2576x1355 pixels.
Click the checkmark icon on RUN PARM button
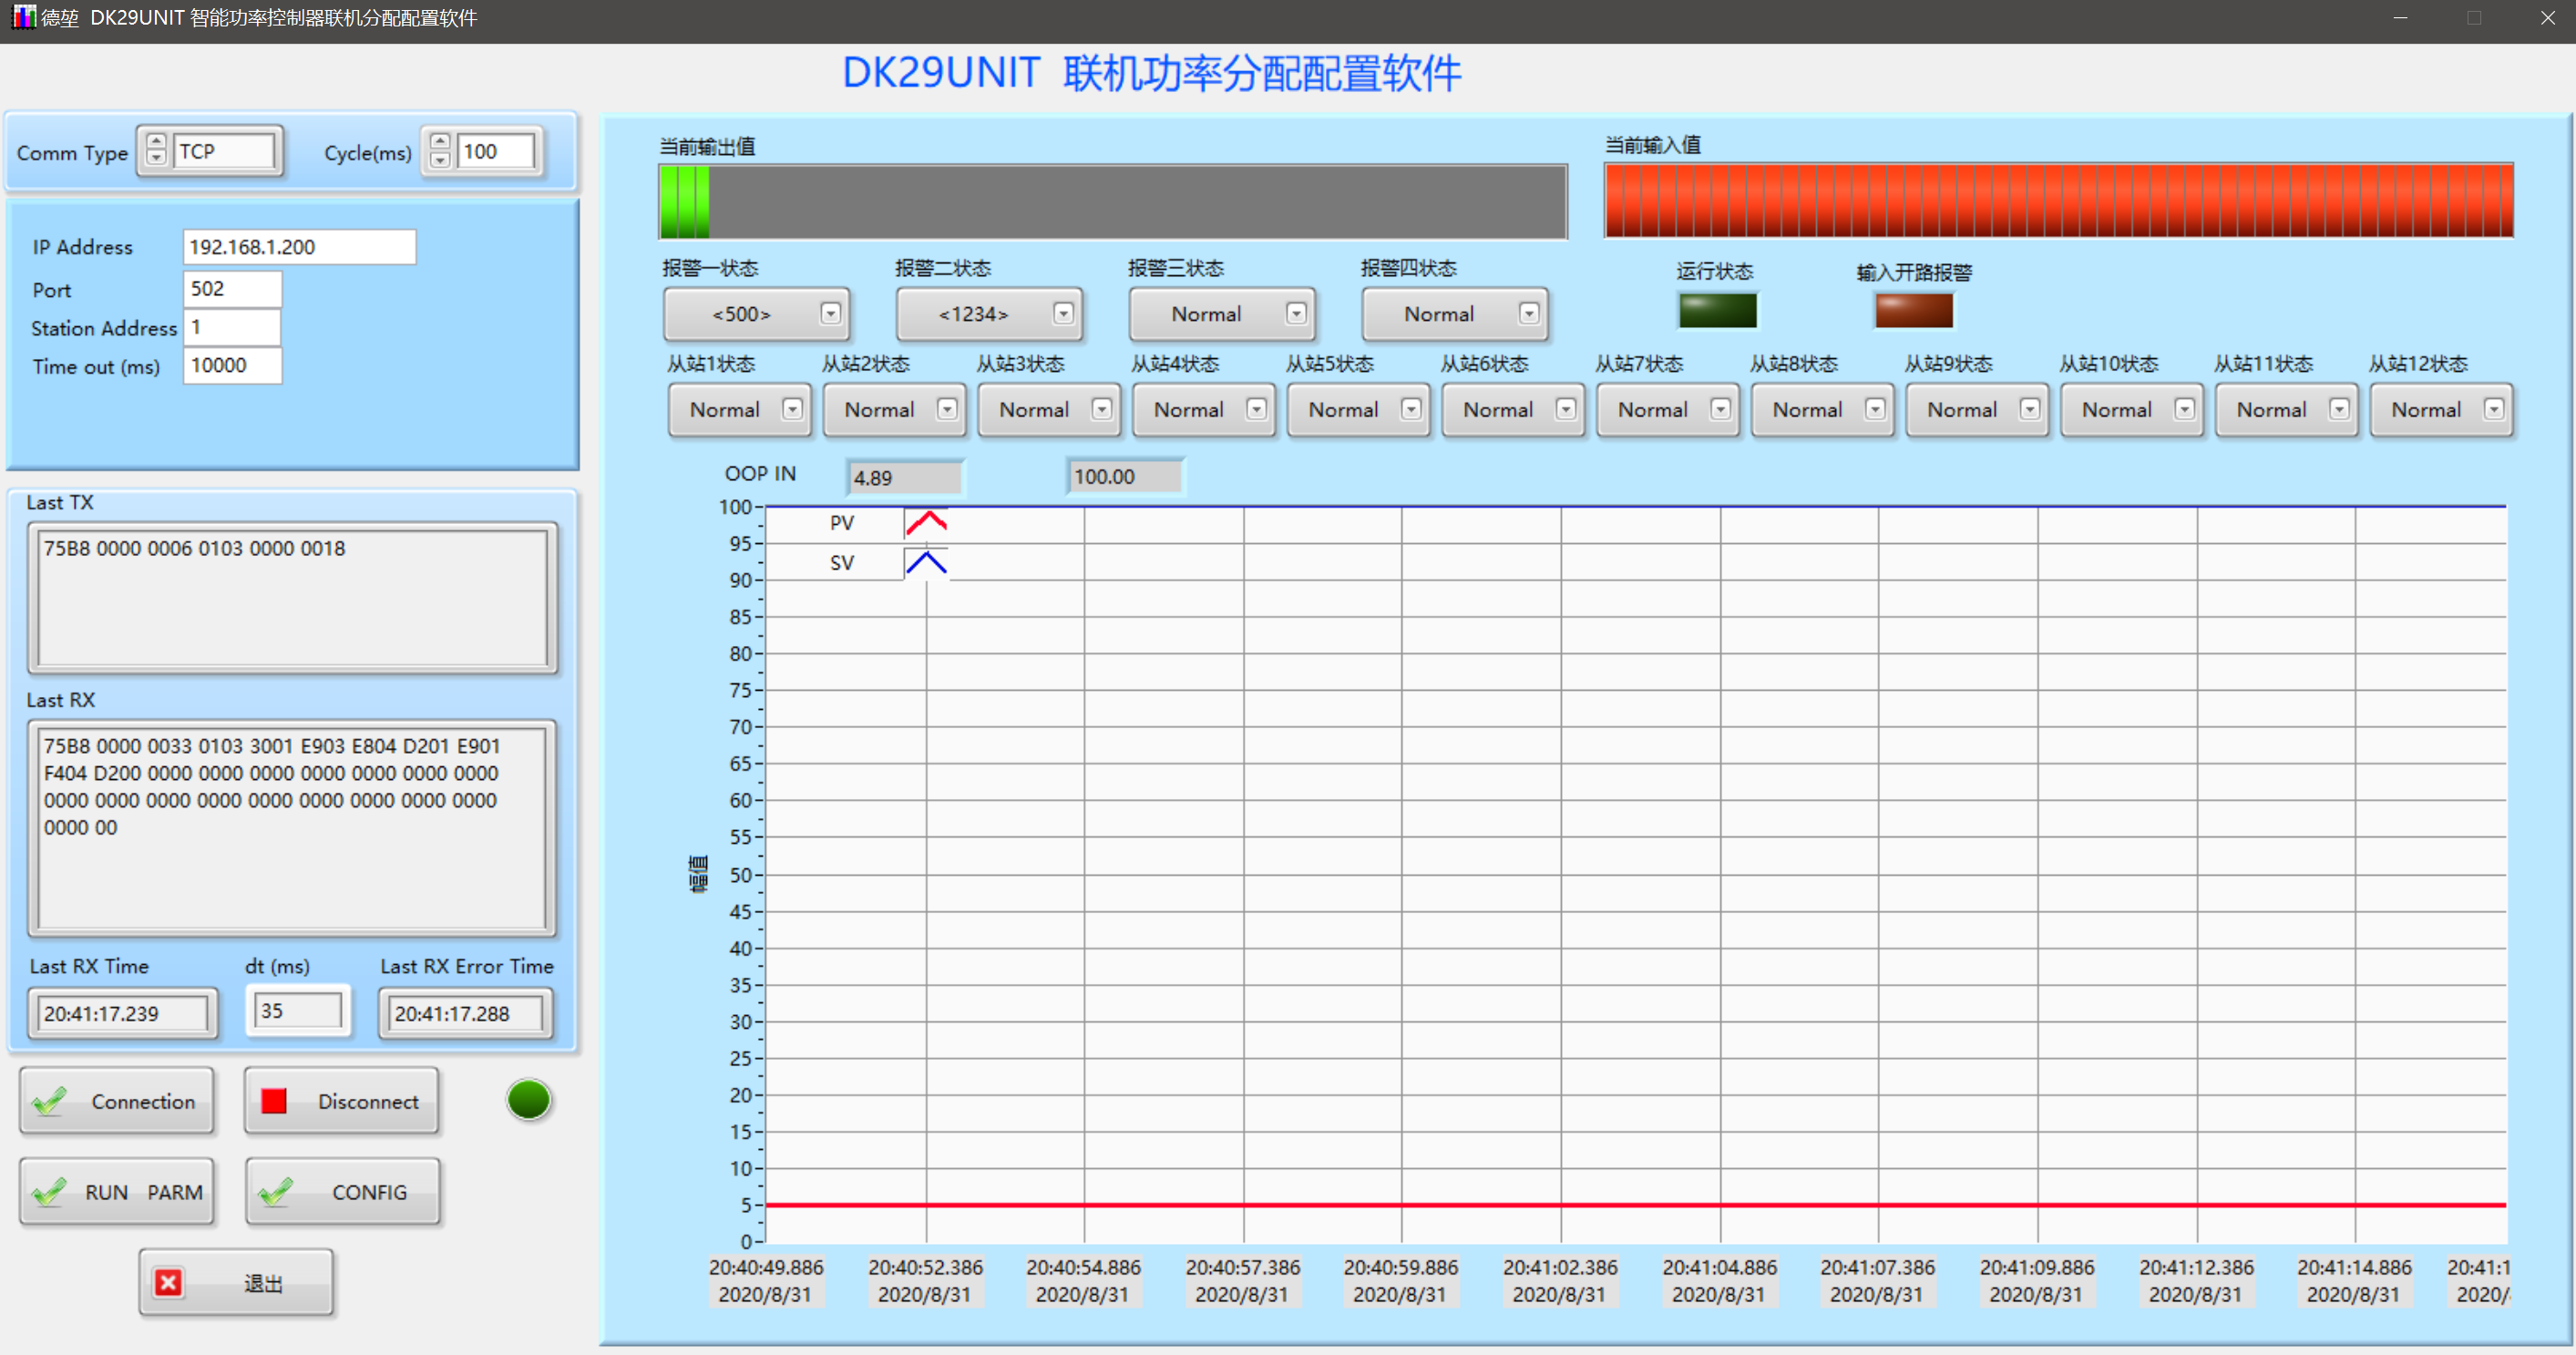pyautogui.click(x=49, y=1192)
